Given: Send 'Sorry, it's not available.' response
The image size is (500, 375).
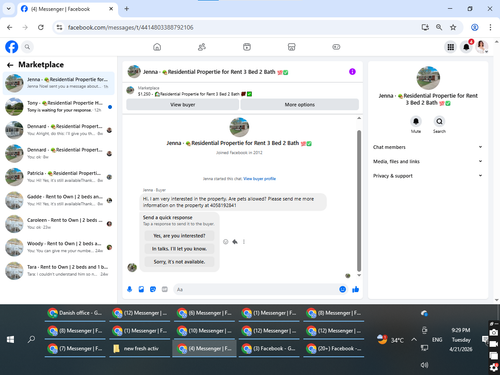Looking at the screenshot, I should [x=179, y=262].
